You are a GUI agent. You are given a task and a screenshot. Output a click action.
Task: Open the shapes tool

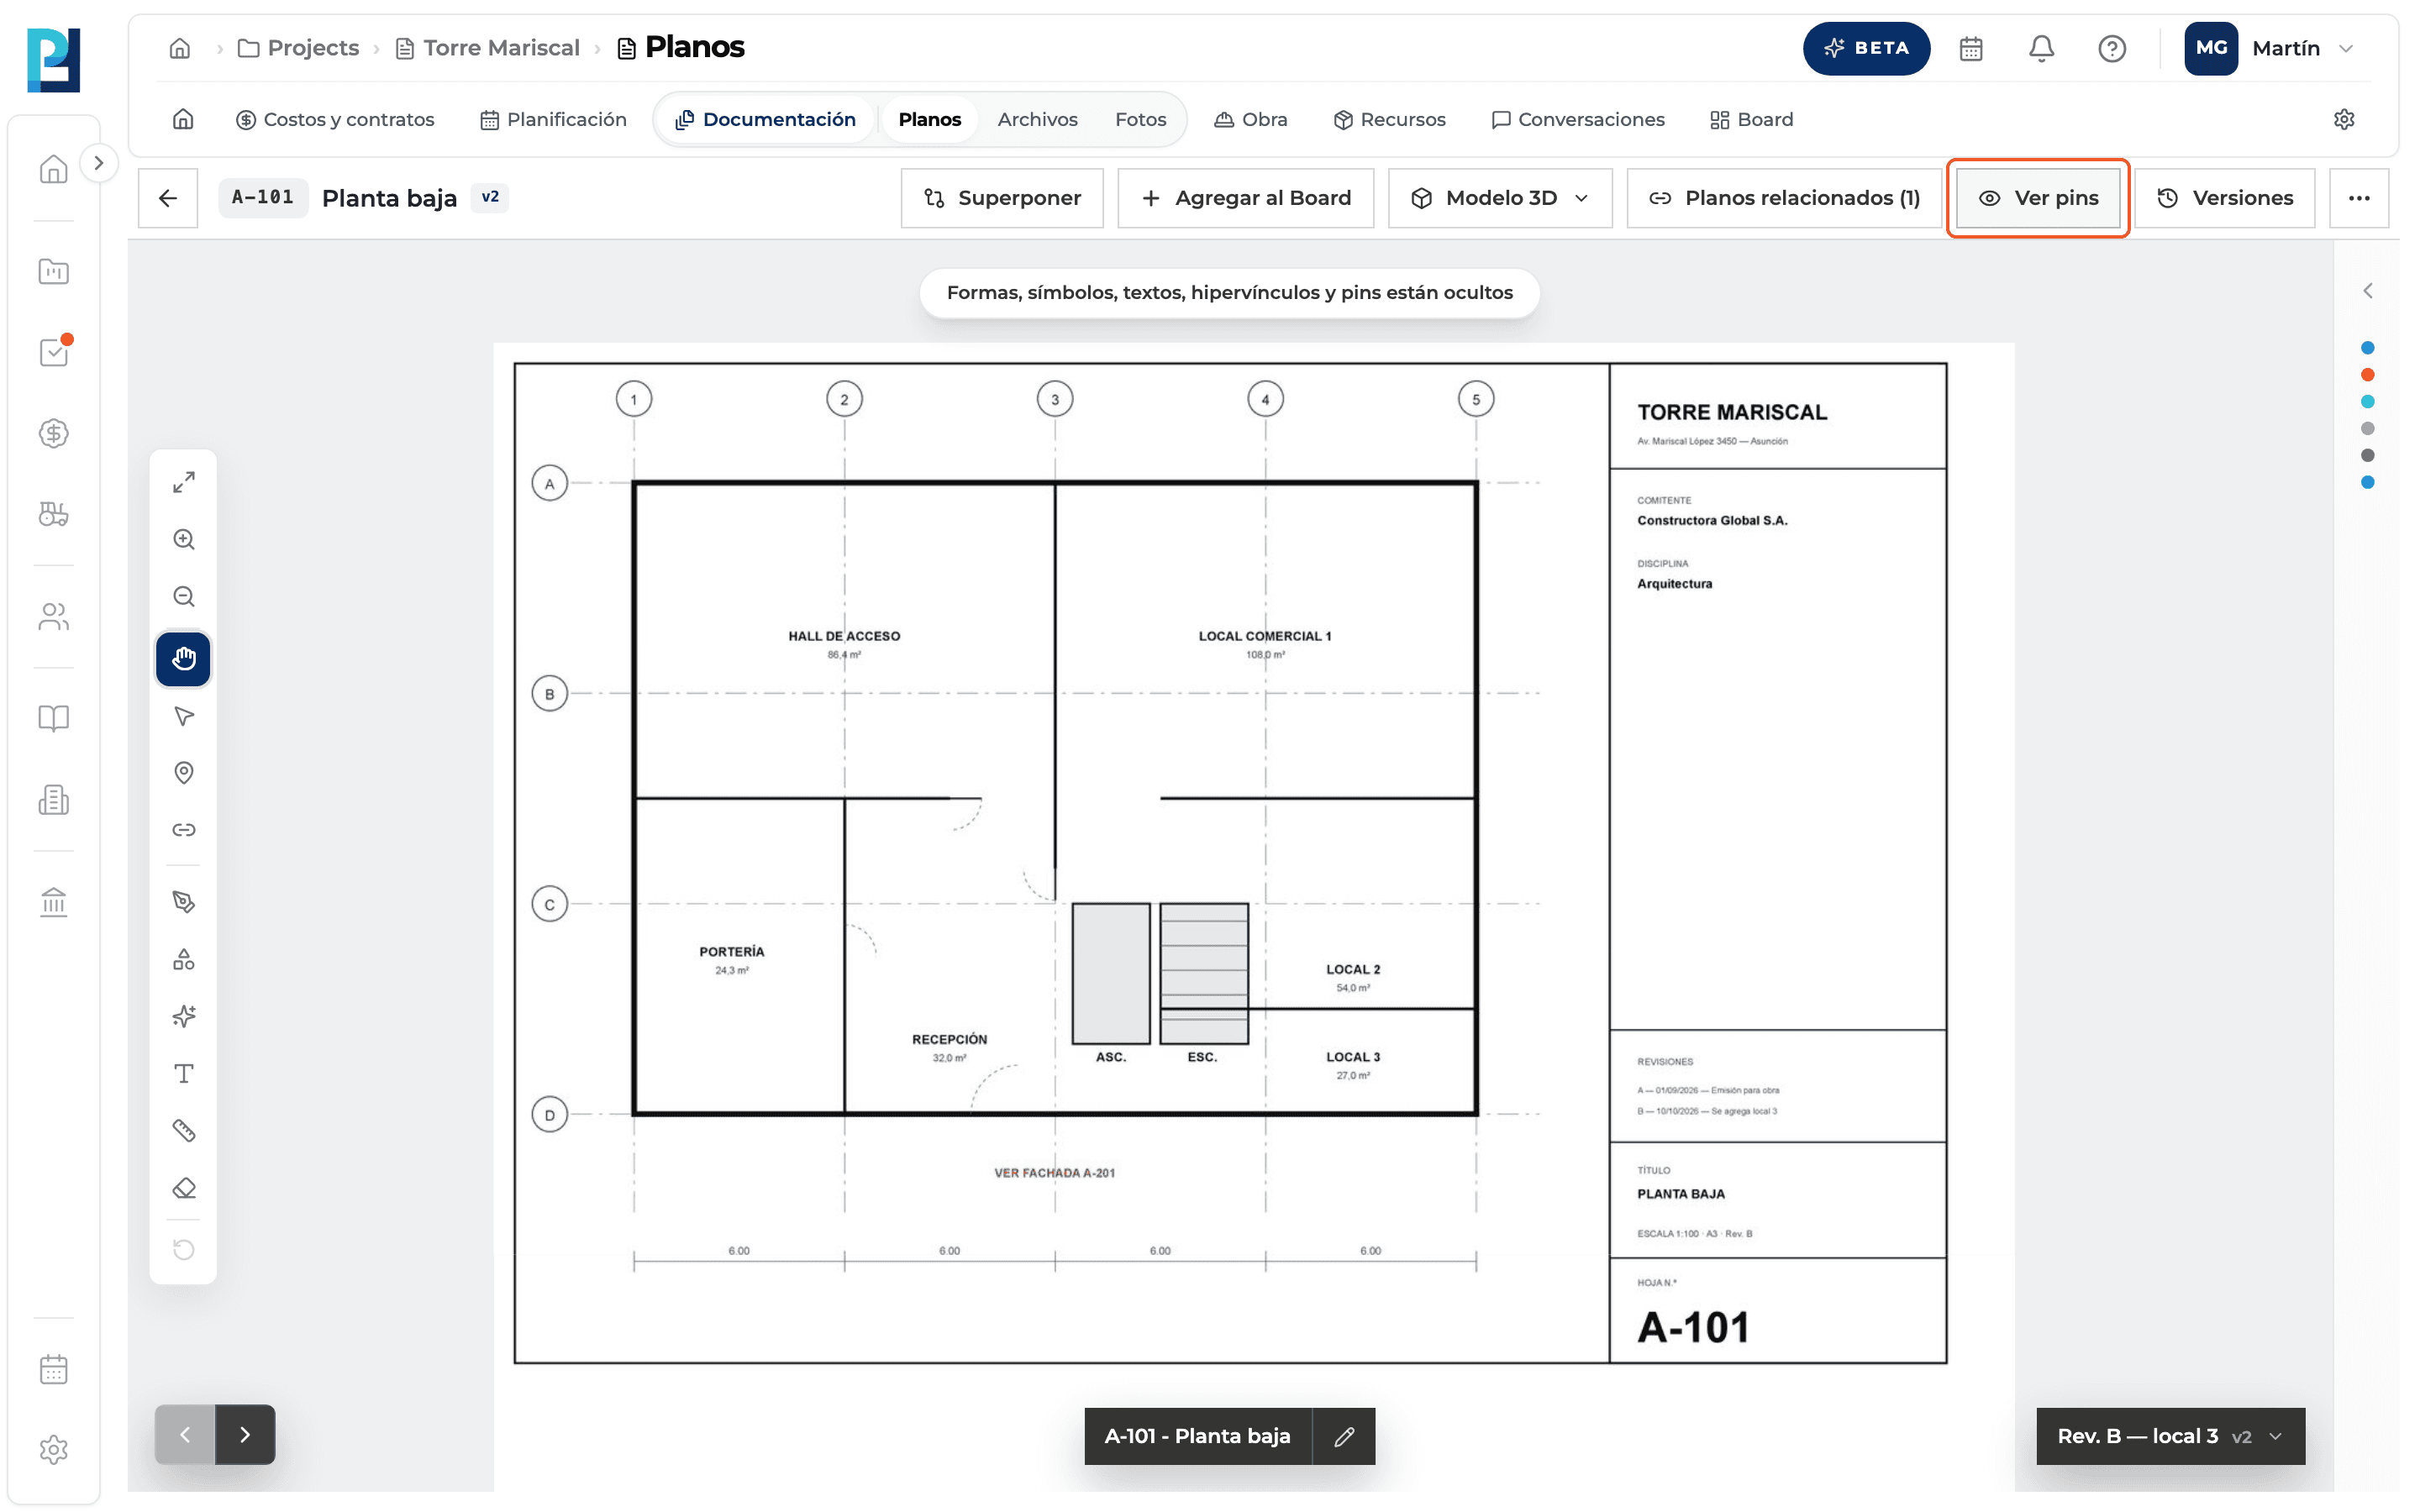[183, 959]
